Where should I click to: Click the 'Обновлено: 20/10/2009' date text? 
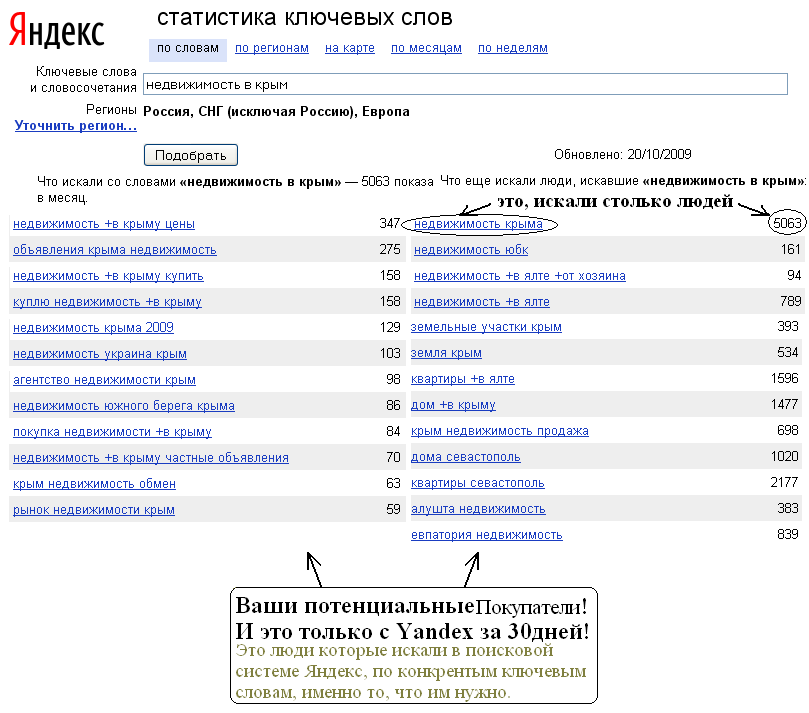click(623, 154)
